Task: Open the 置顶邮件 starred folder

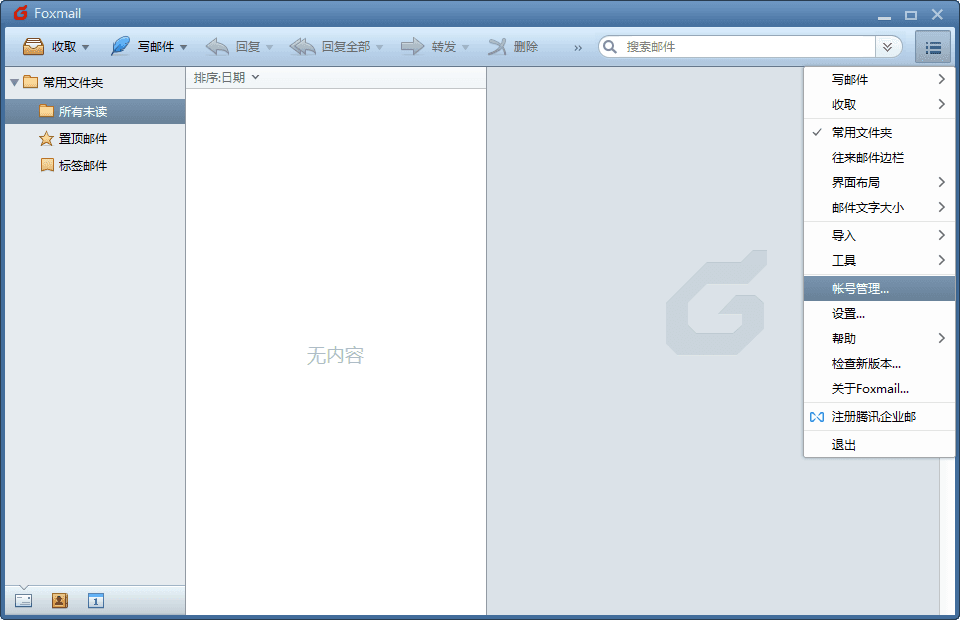Action: (x=82, y=139)
